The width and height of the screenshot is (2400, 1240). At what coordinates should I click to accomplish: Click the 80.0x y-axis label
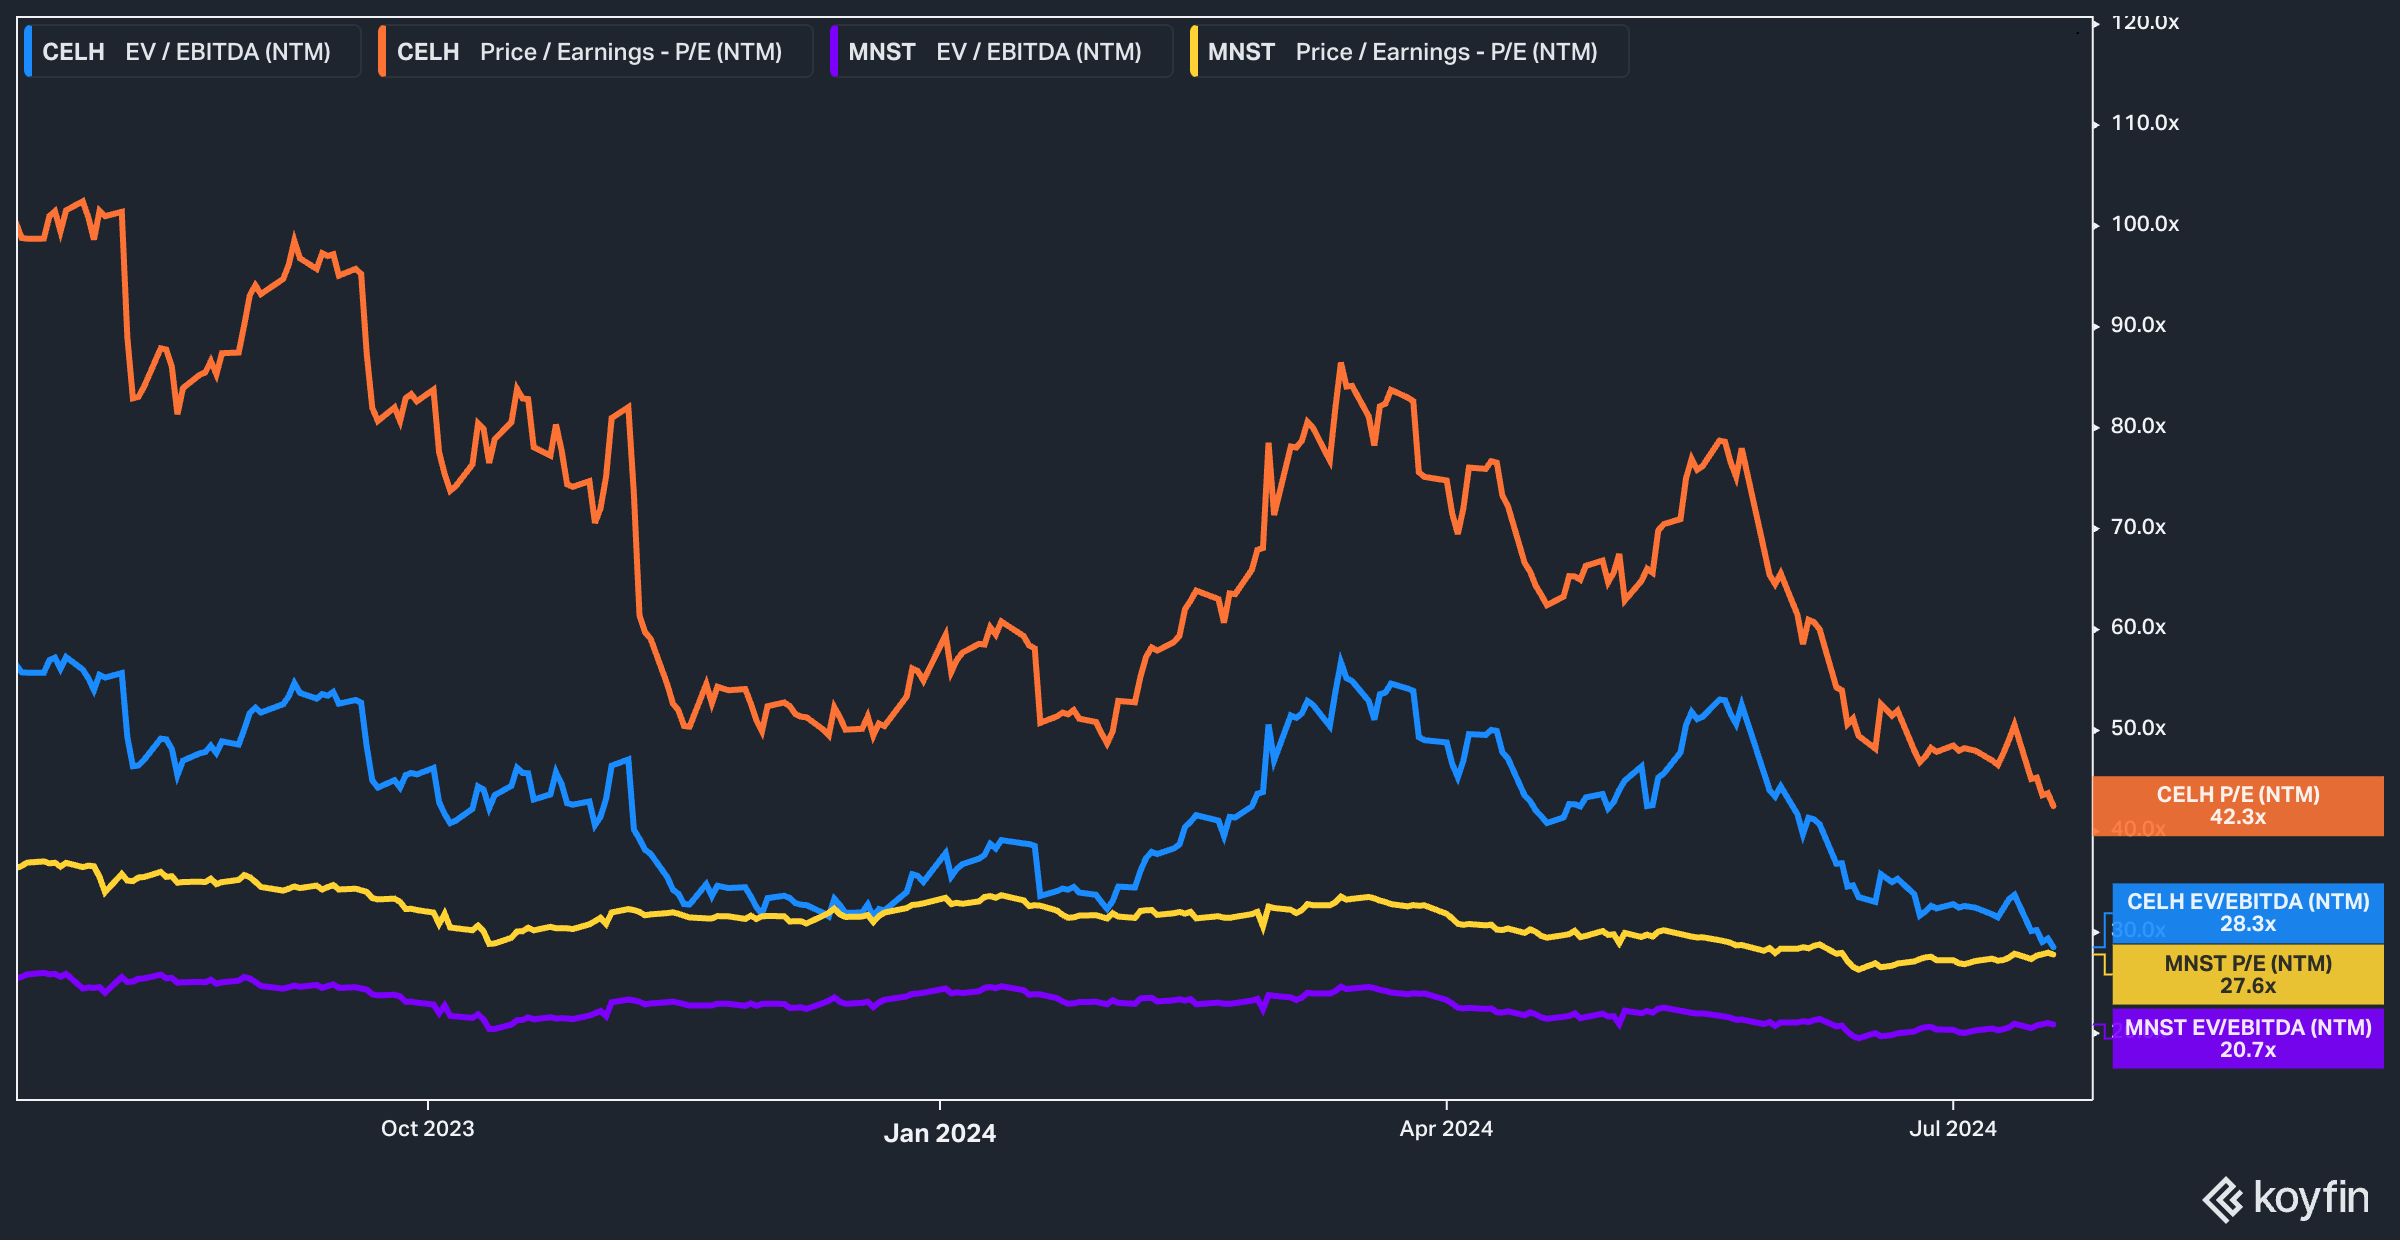coord(2138,426)
